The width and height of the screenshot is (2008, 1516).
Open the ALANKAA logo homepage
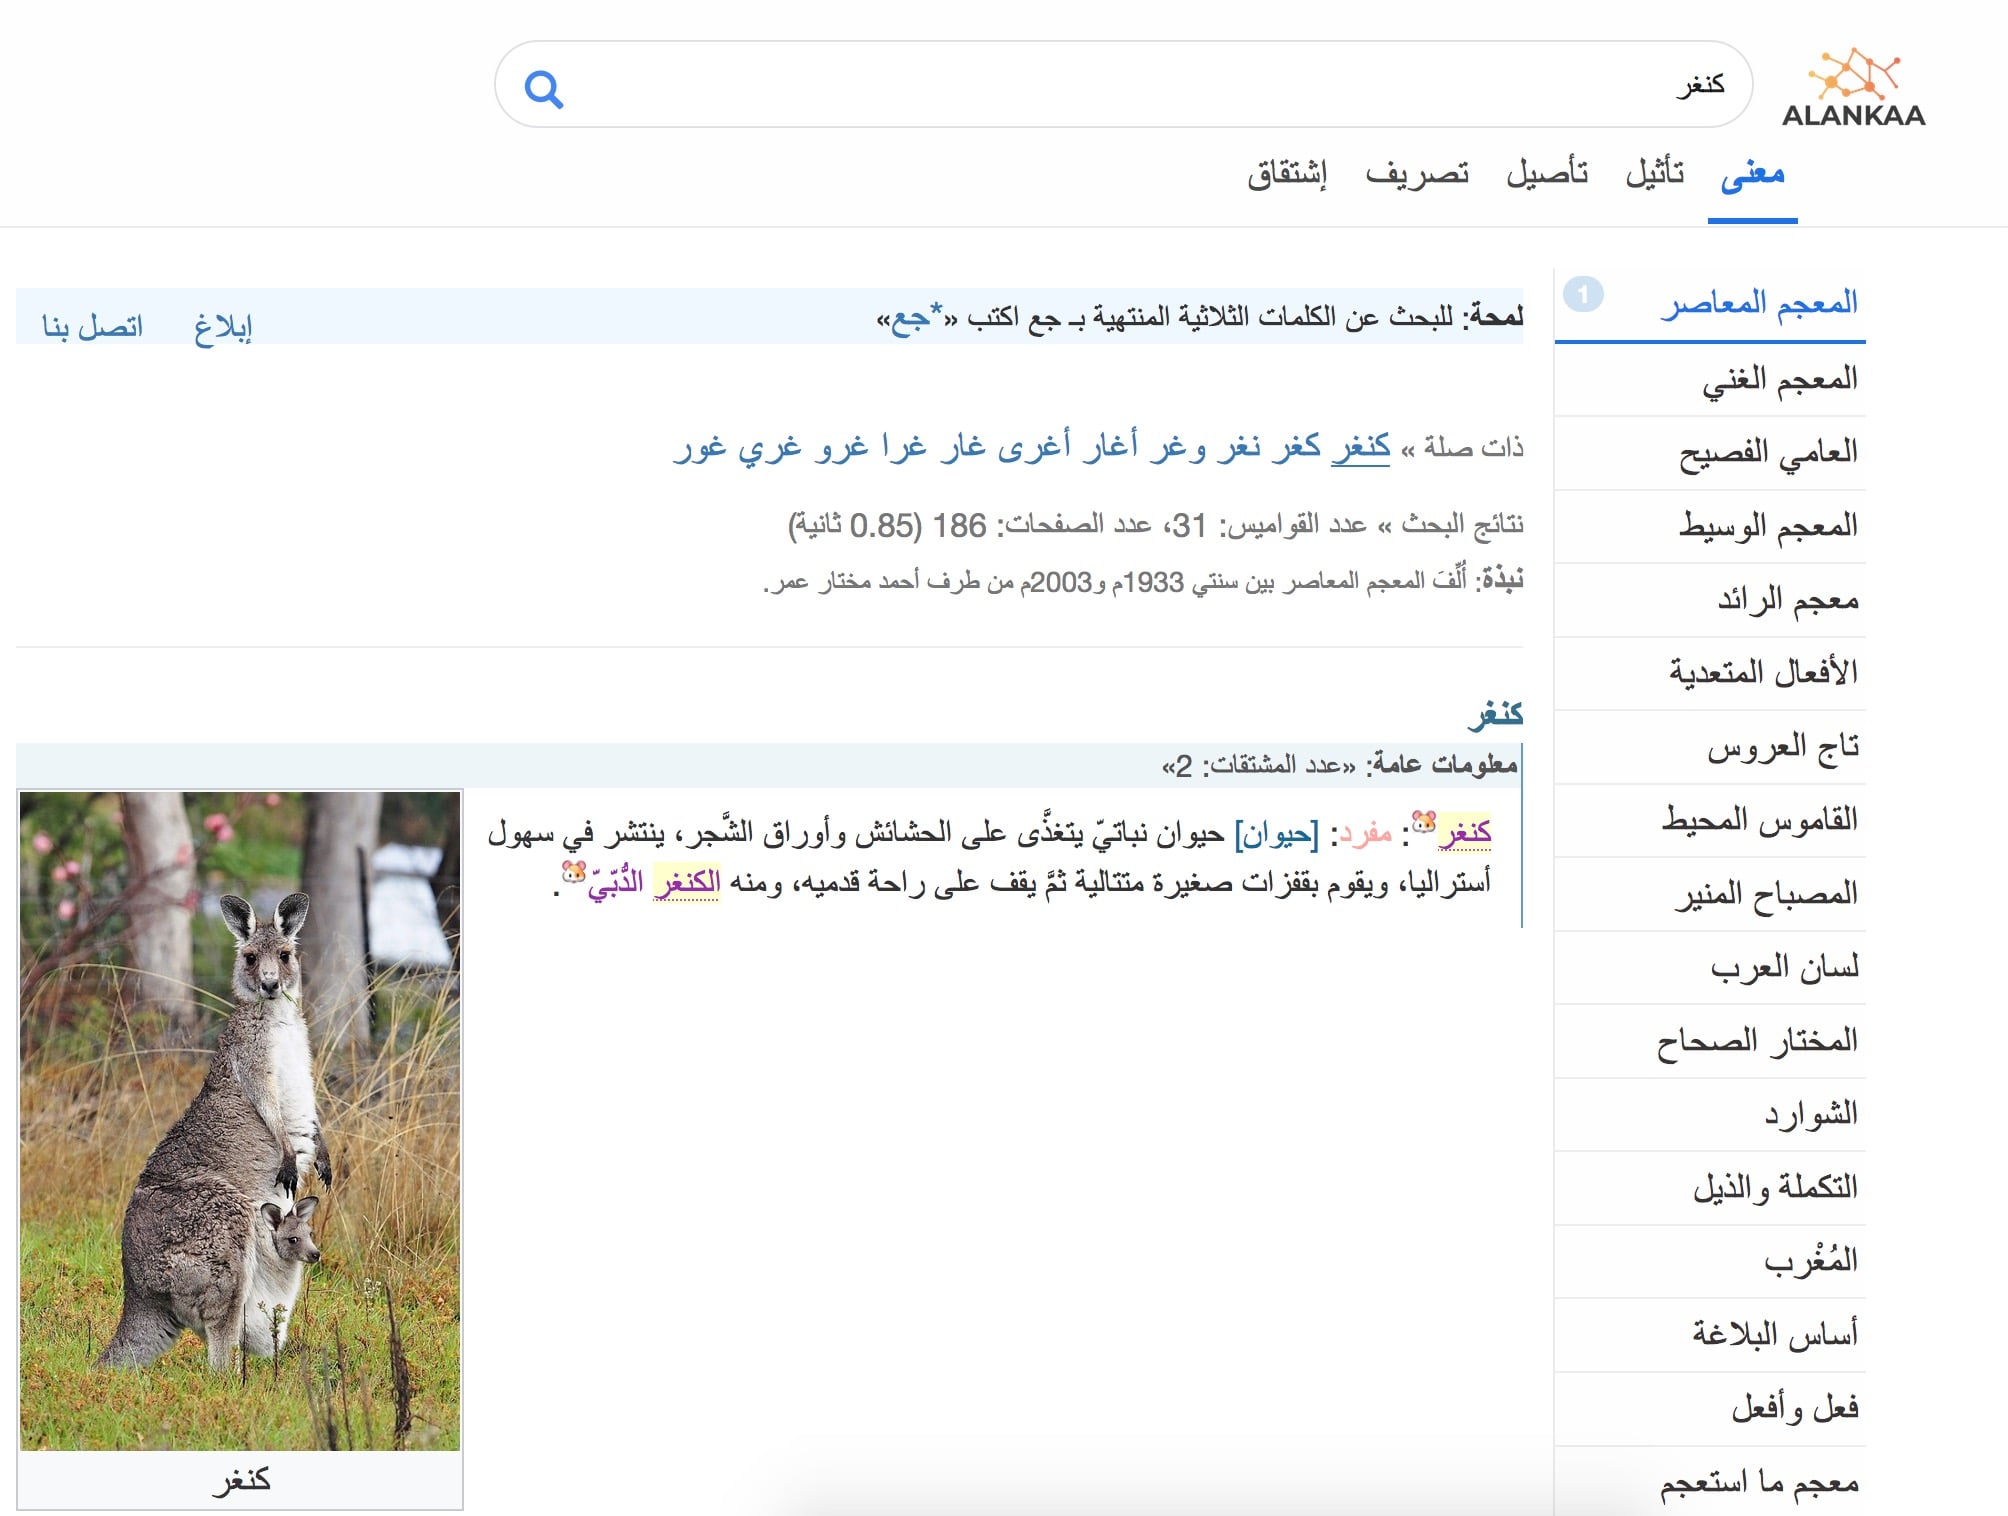(1853, 87)
